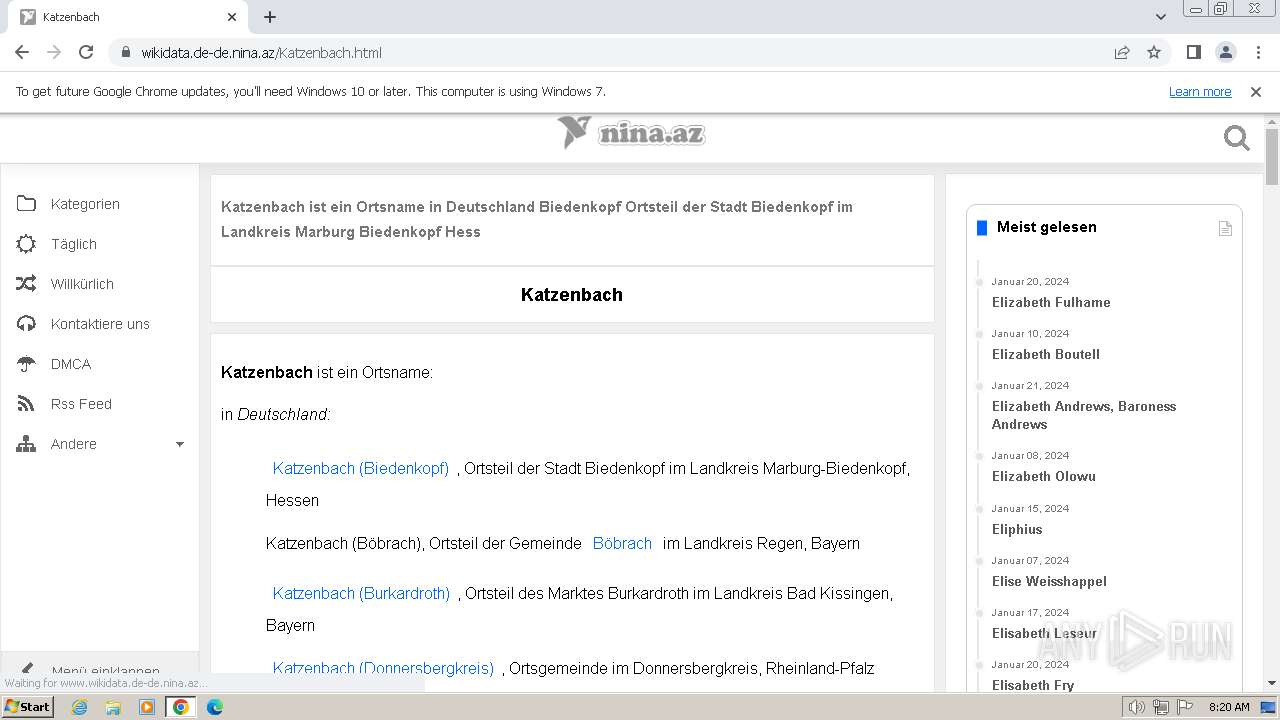Open Kategorien folder icon in sidebar
Image resolution: width=1280 pixels, height=720 pixels.
coord(26,204)
